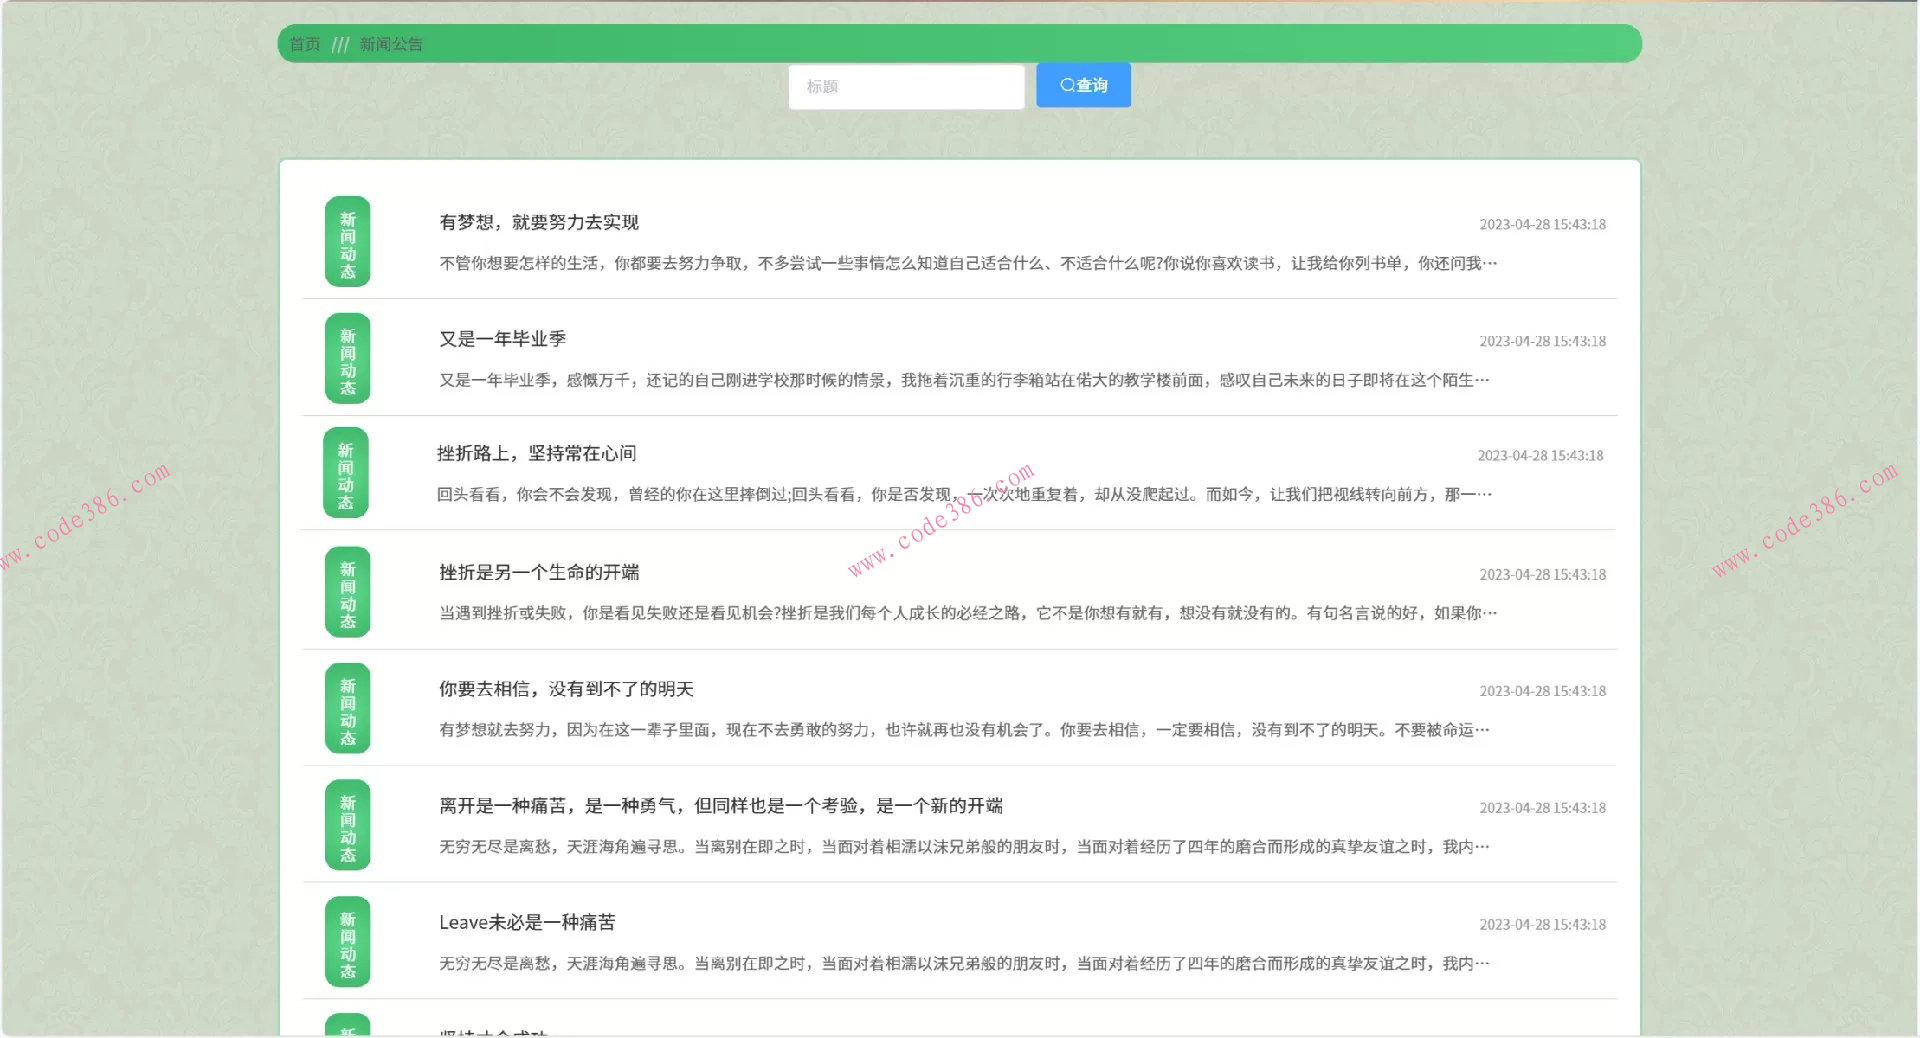
Task: Open the article Leave未必是一种痛苦
Action: 527,922
